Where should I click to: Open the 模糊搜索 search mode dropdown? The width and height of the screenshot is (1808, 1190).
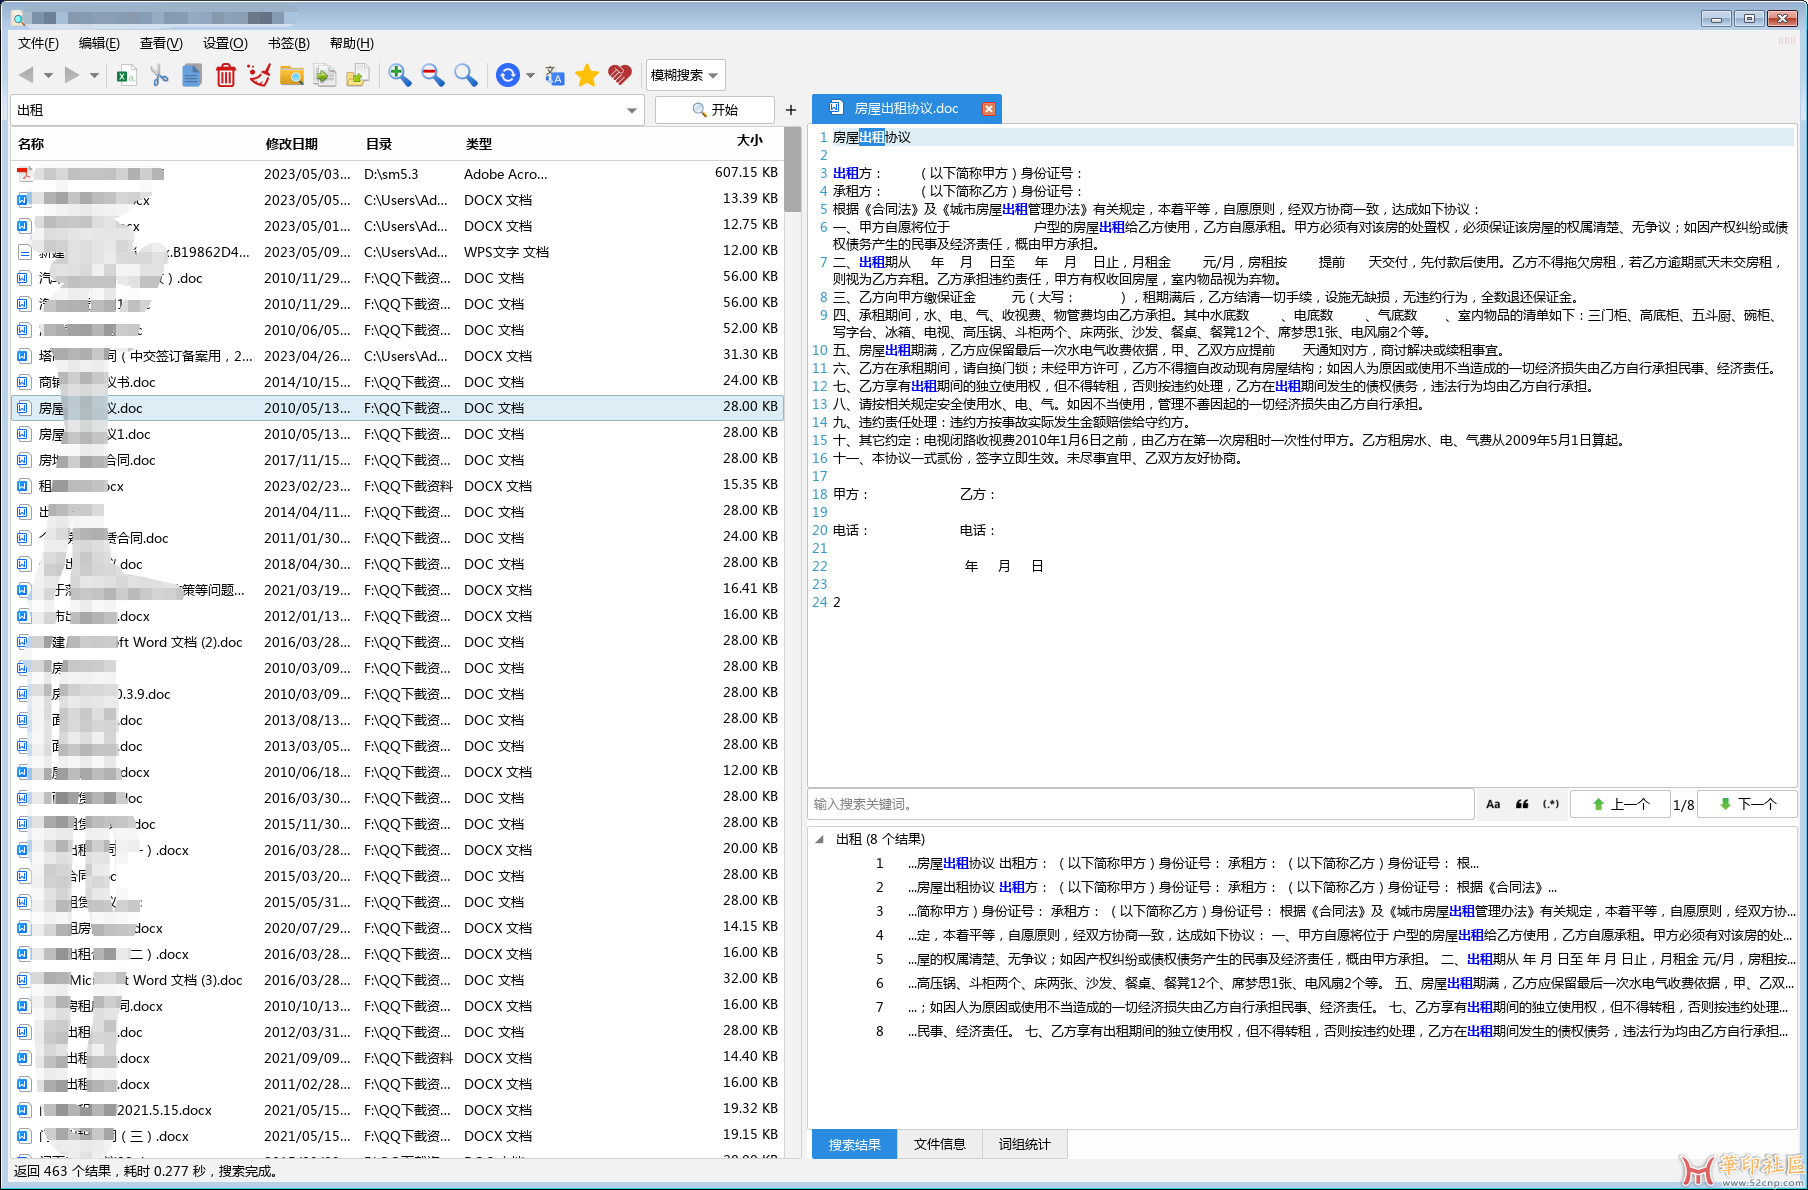[x=685, y=75]
